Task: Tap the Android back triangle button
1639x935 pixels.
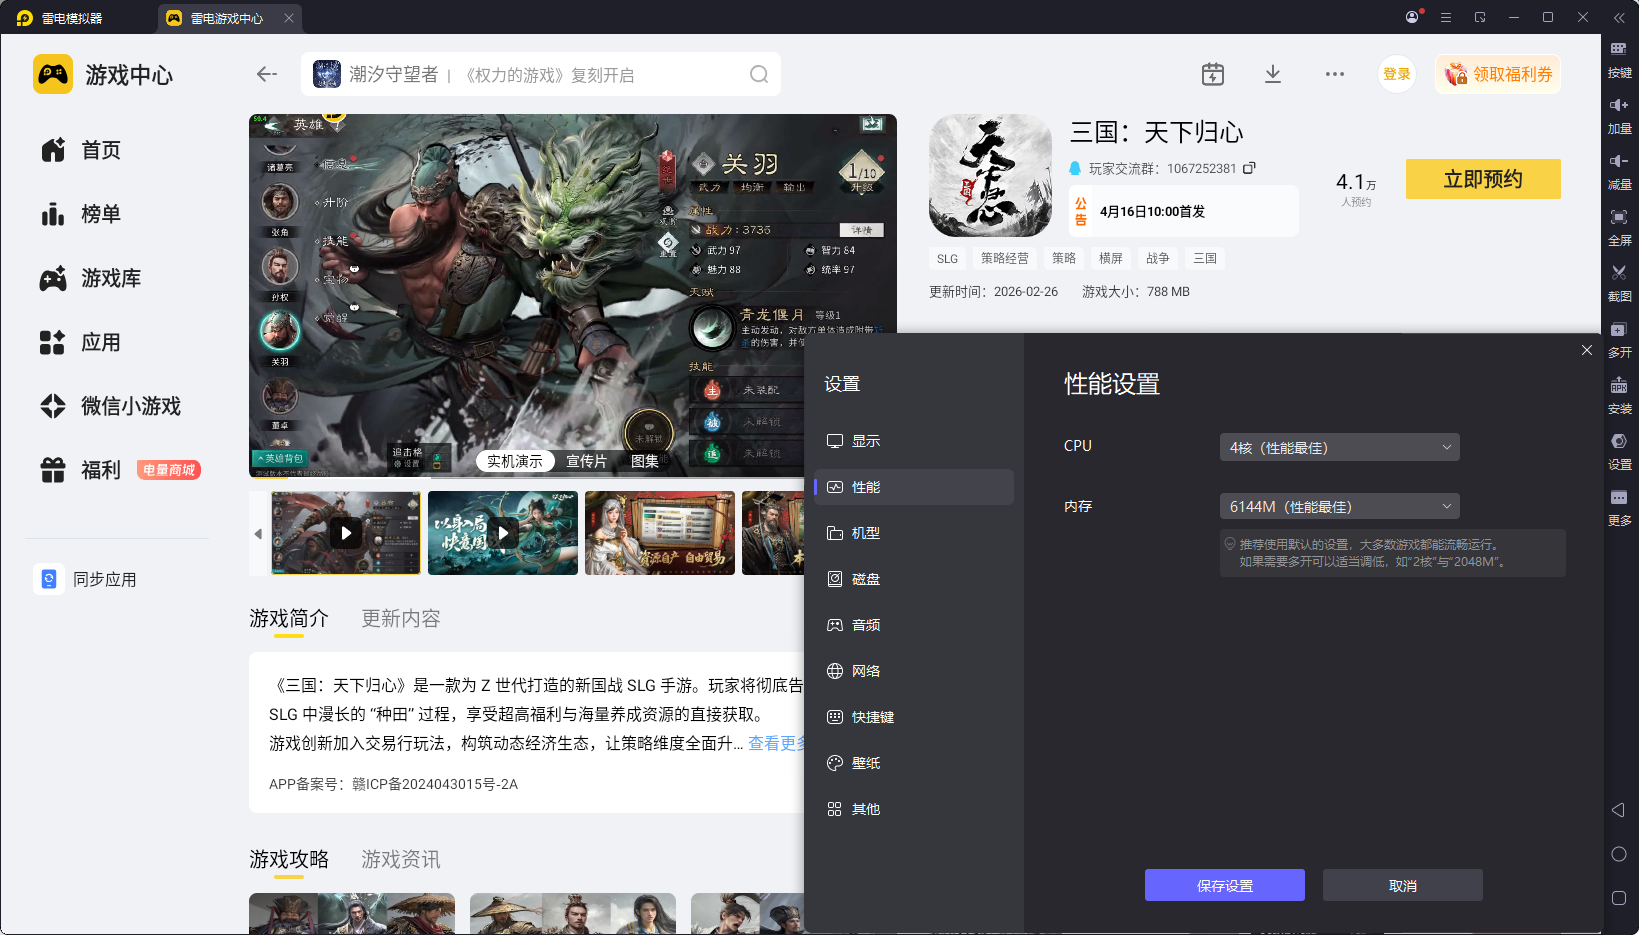Action: pos(1618,810)
